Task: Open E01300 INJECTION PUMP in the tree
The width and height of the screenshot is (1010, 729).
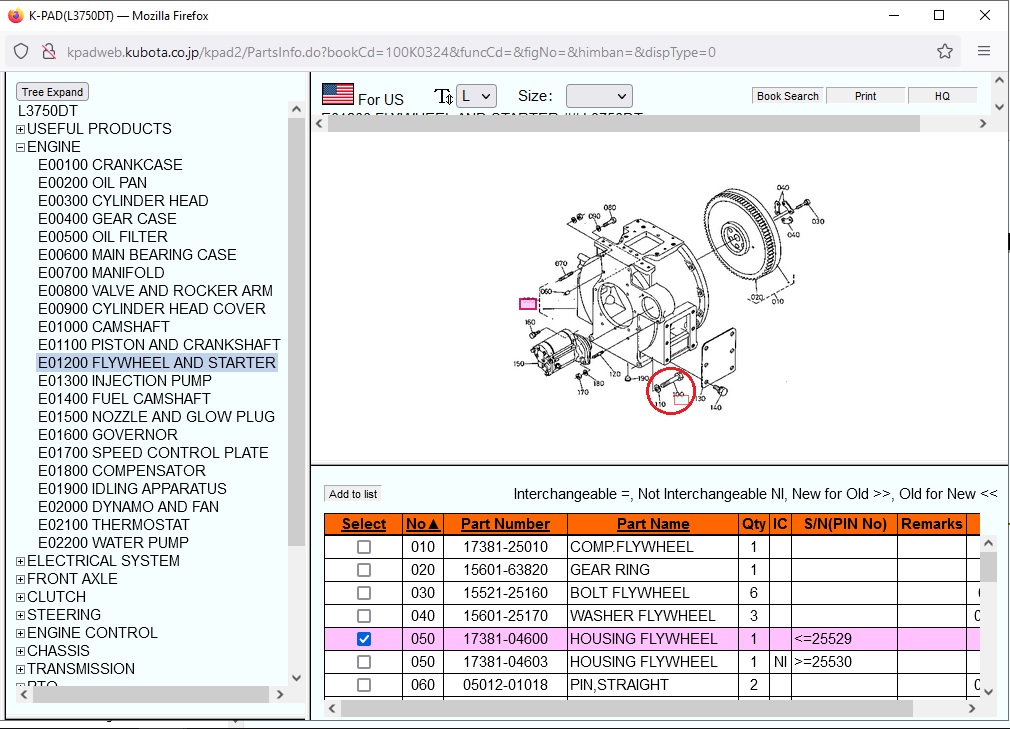Action: pos(125,381)
